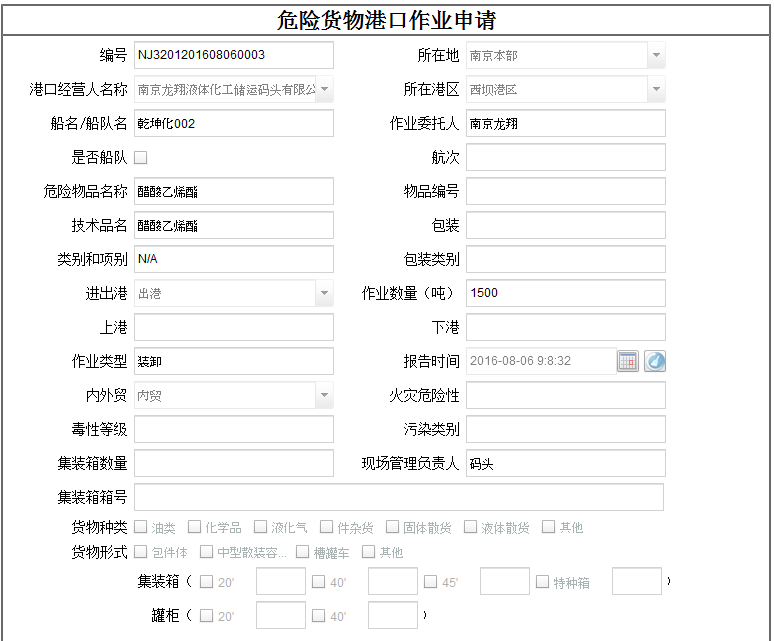Screen dimensions: 774x641
Task: Select the 集装箱箱号 input box
Action: [398, 497]
